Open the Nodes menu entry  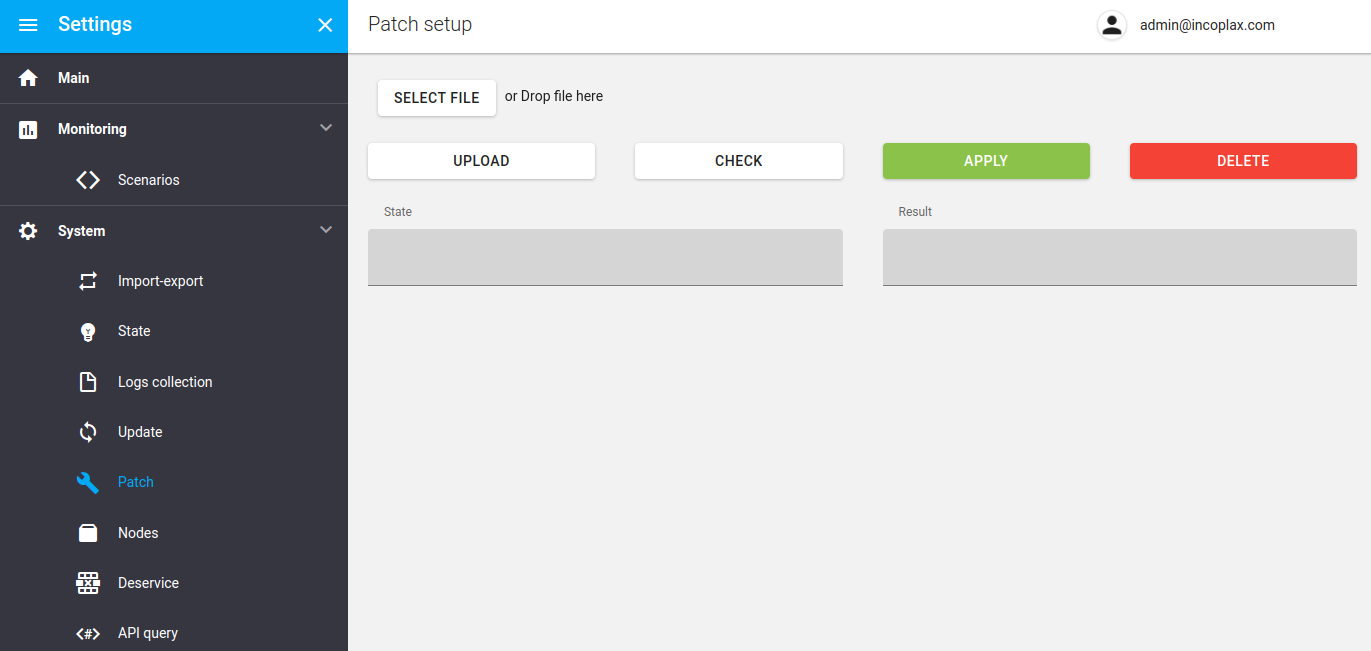click(174, 533)
